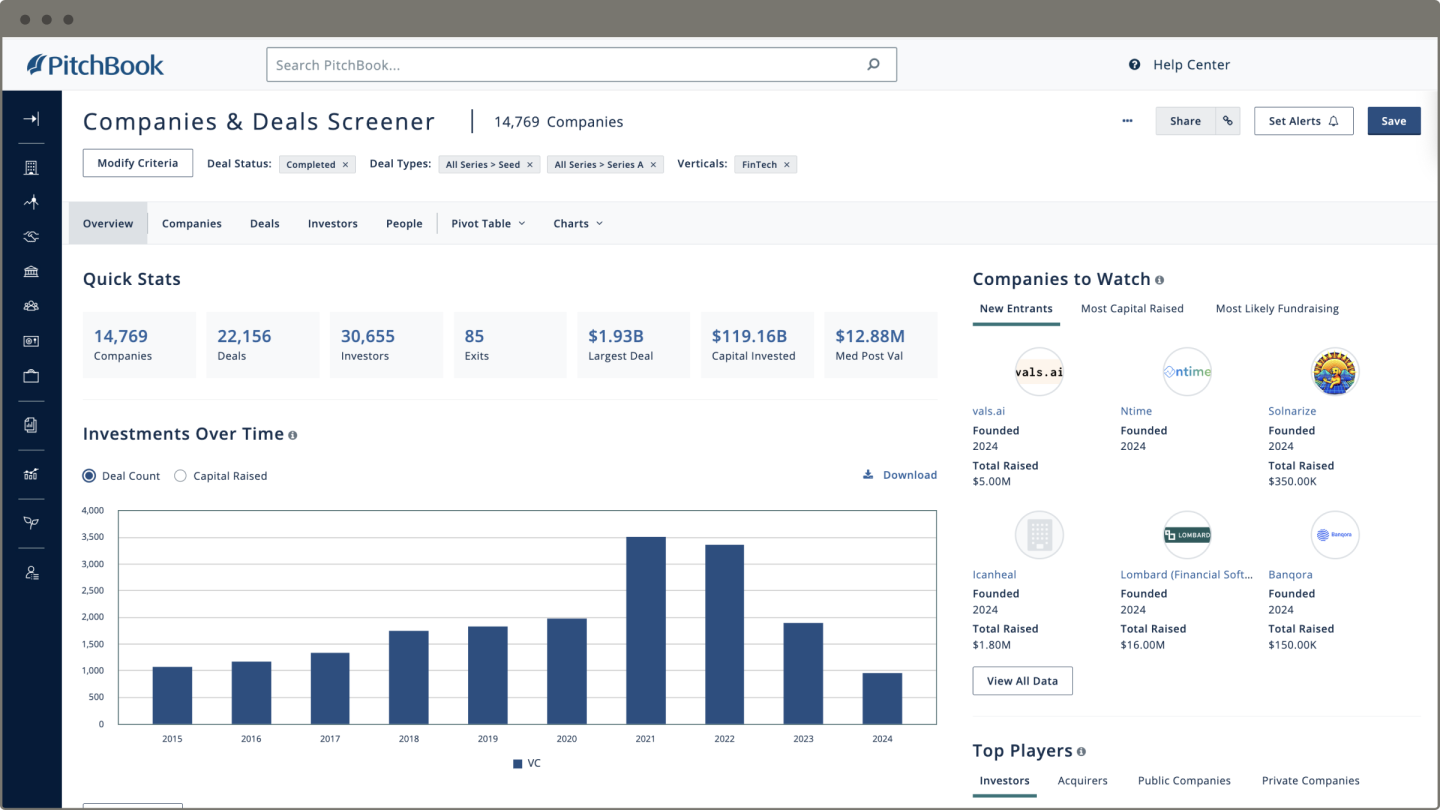Image resolution: width=1440 pixels, height=810 pixels.
Task: Select the Capital Raised radio button
Action: click(x=180, y=476)
